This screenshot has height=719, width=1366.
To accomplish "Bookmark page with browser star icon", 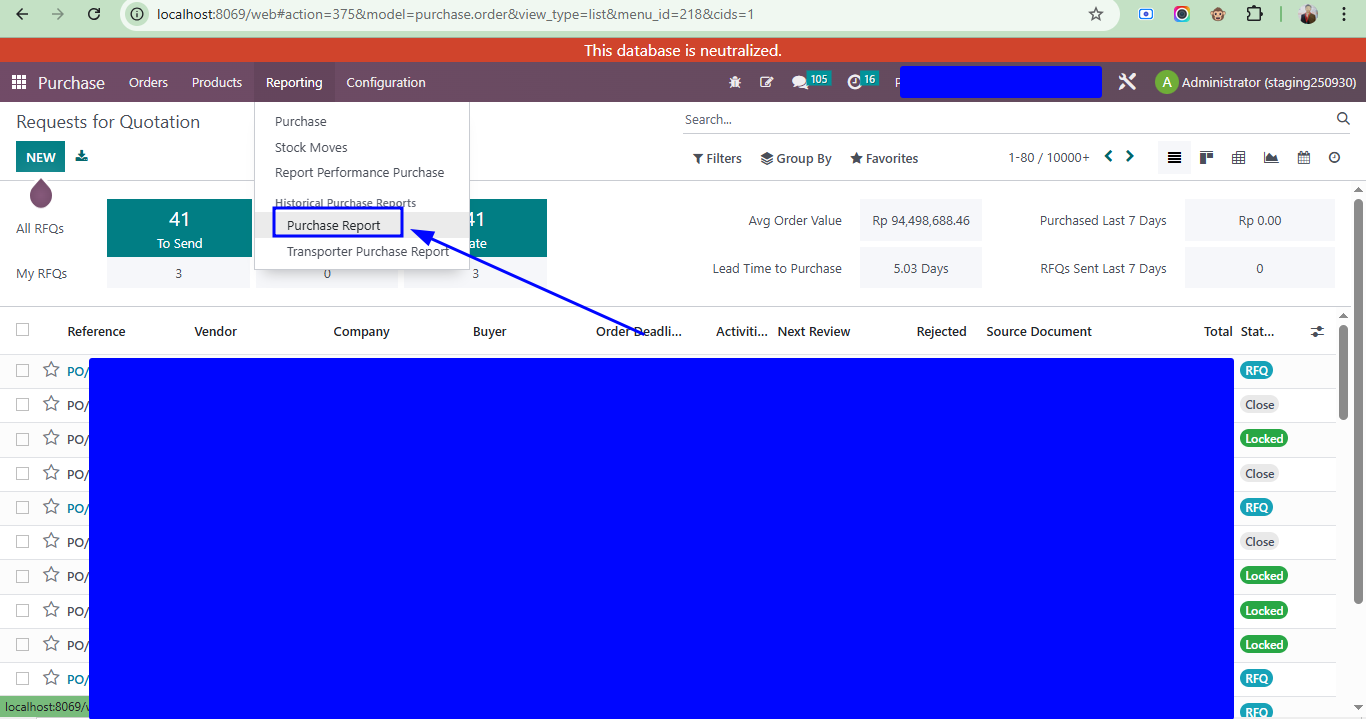I will (1096, 14).
